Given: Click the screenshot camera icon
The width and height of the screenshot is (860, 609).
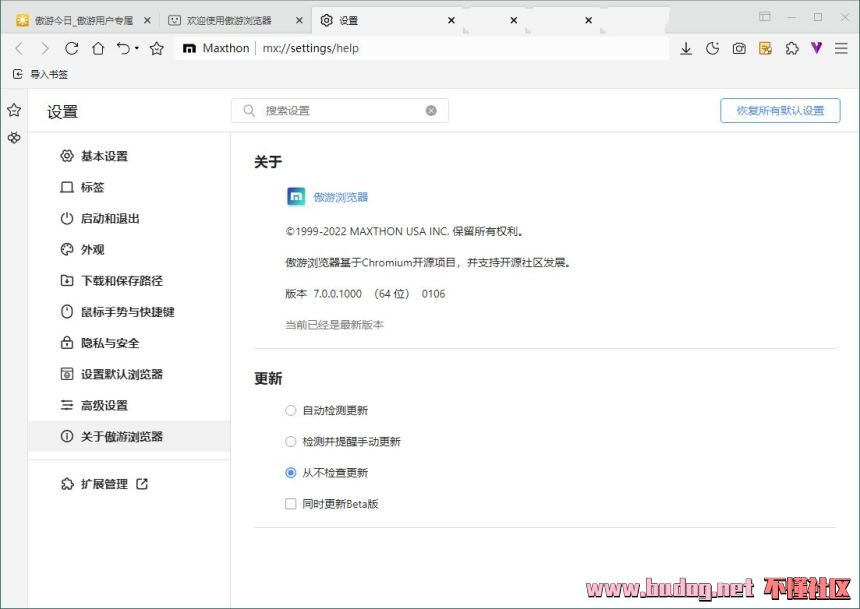Looking at the screenshot, I should point(739,48).
